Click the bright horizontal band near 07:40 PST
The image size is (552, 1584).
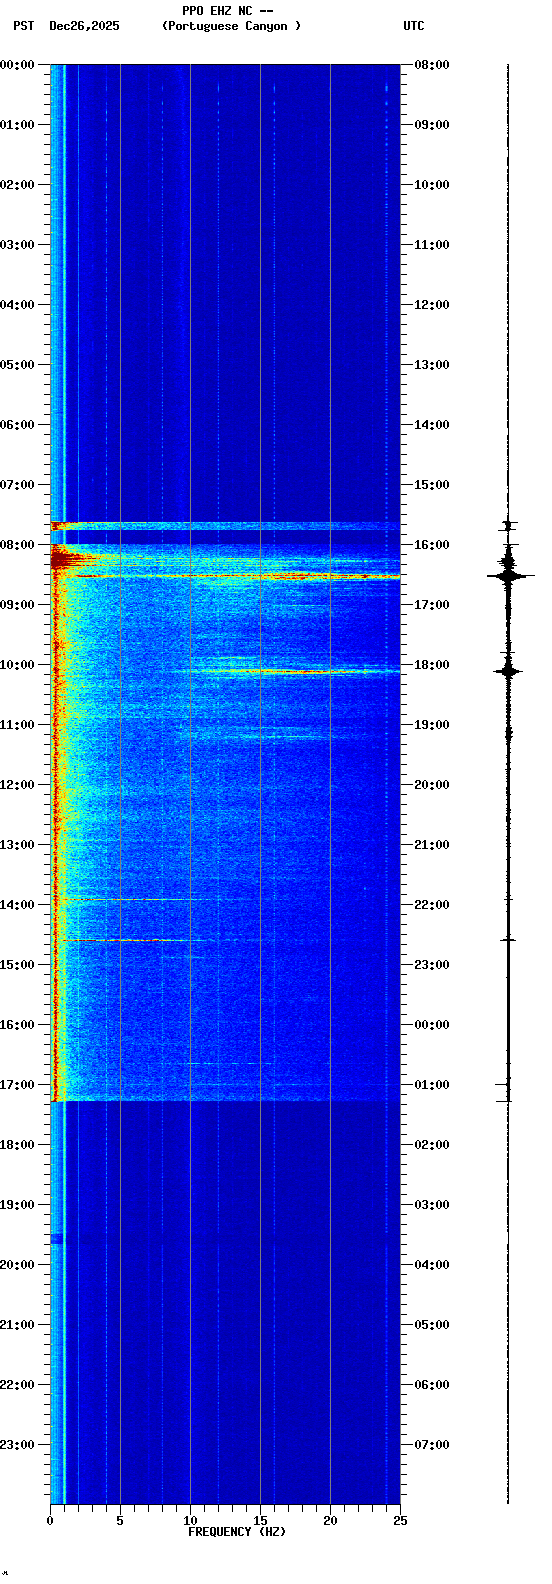(x=225, y=525)
